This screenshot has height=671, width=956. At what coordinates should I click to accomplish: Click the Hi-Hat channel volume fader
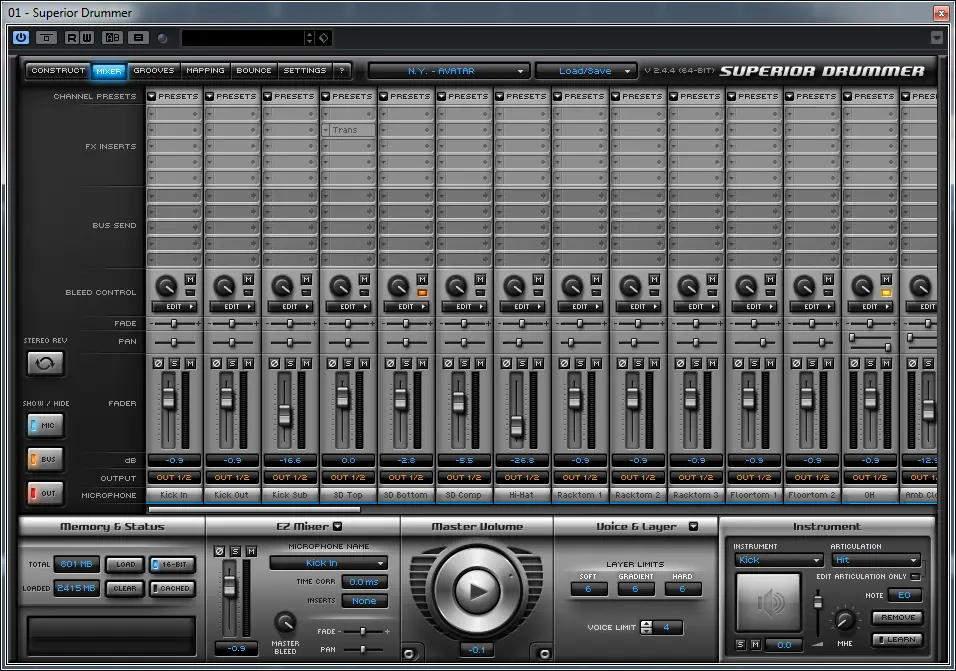click(516, 426)
